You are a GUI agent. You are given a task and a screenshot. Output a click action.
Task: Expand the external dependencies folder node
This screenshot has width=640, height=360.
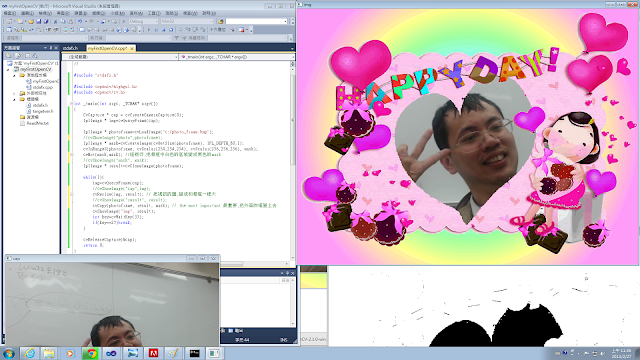tap(14, 93)
